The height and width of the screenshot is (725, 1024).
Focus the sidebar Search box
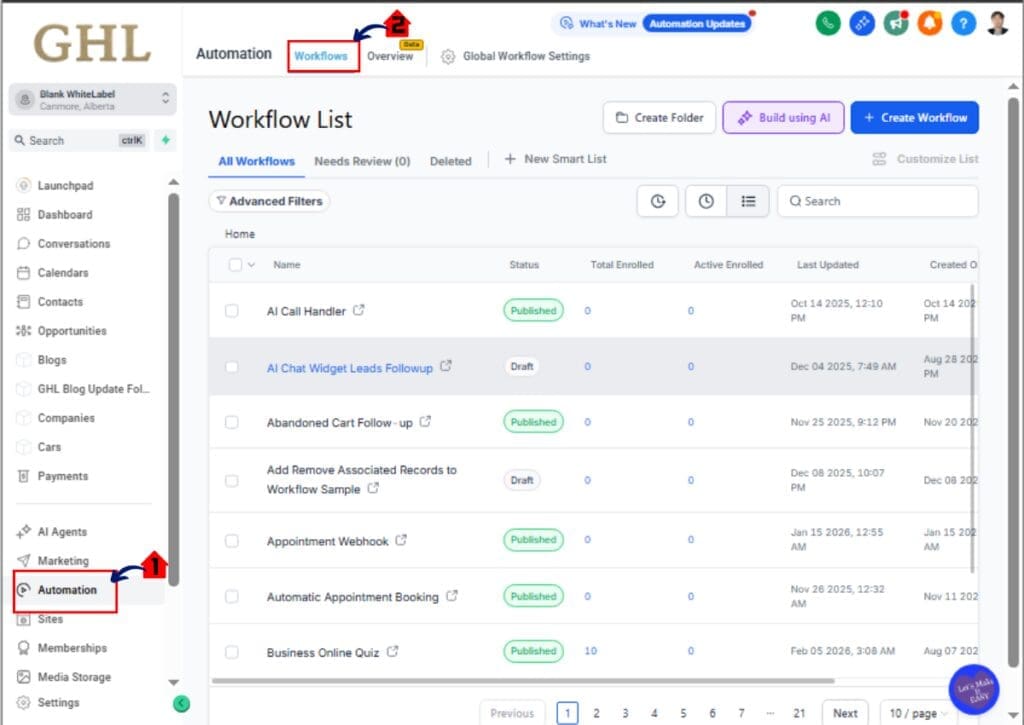(80, 140)
